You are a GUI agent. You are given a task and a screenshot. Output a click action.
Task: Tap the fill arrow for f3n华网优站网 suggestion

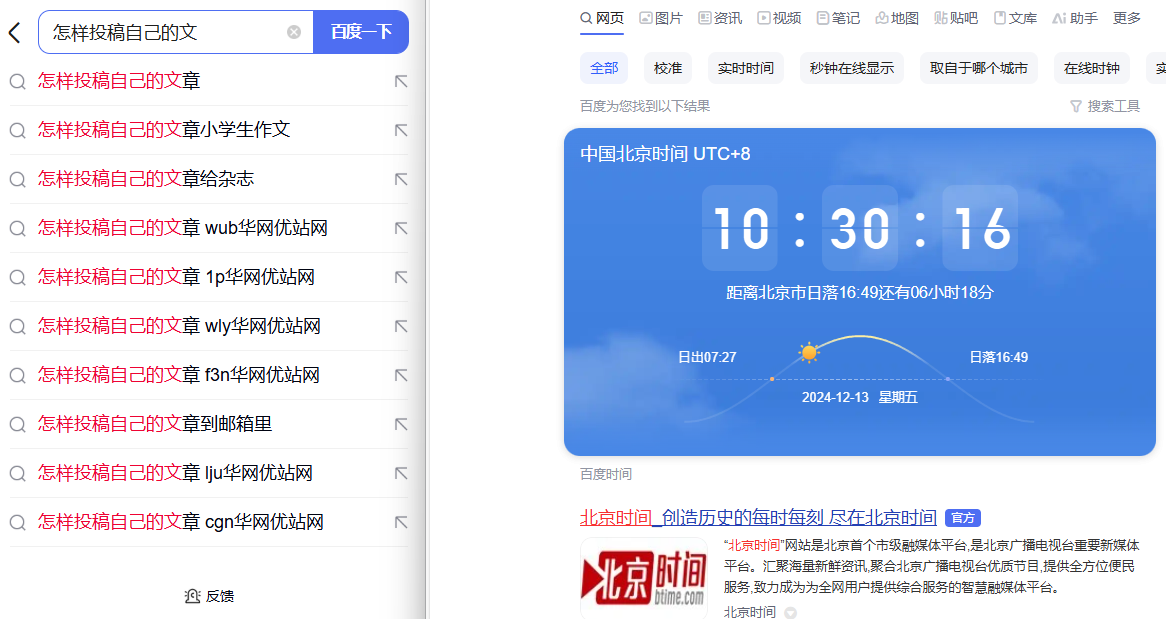(401, 376)
